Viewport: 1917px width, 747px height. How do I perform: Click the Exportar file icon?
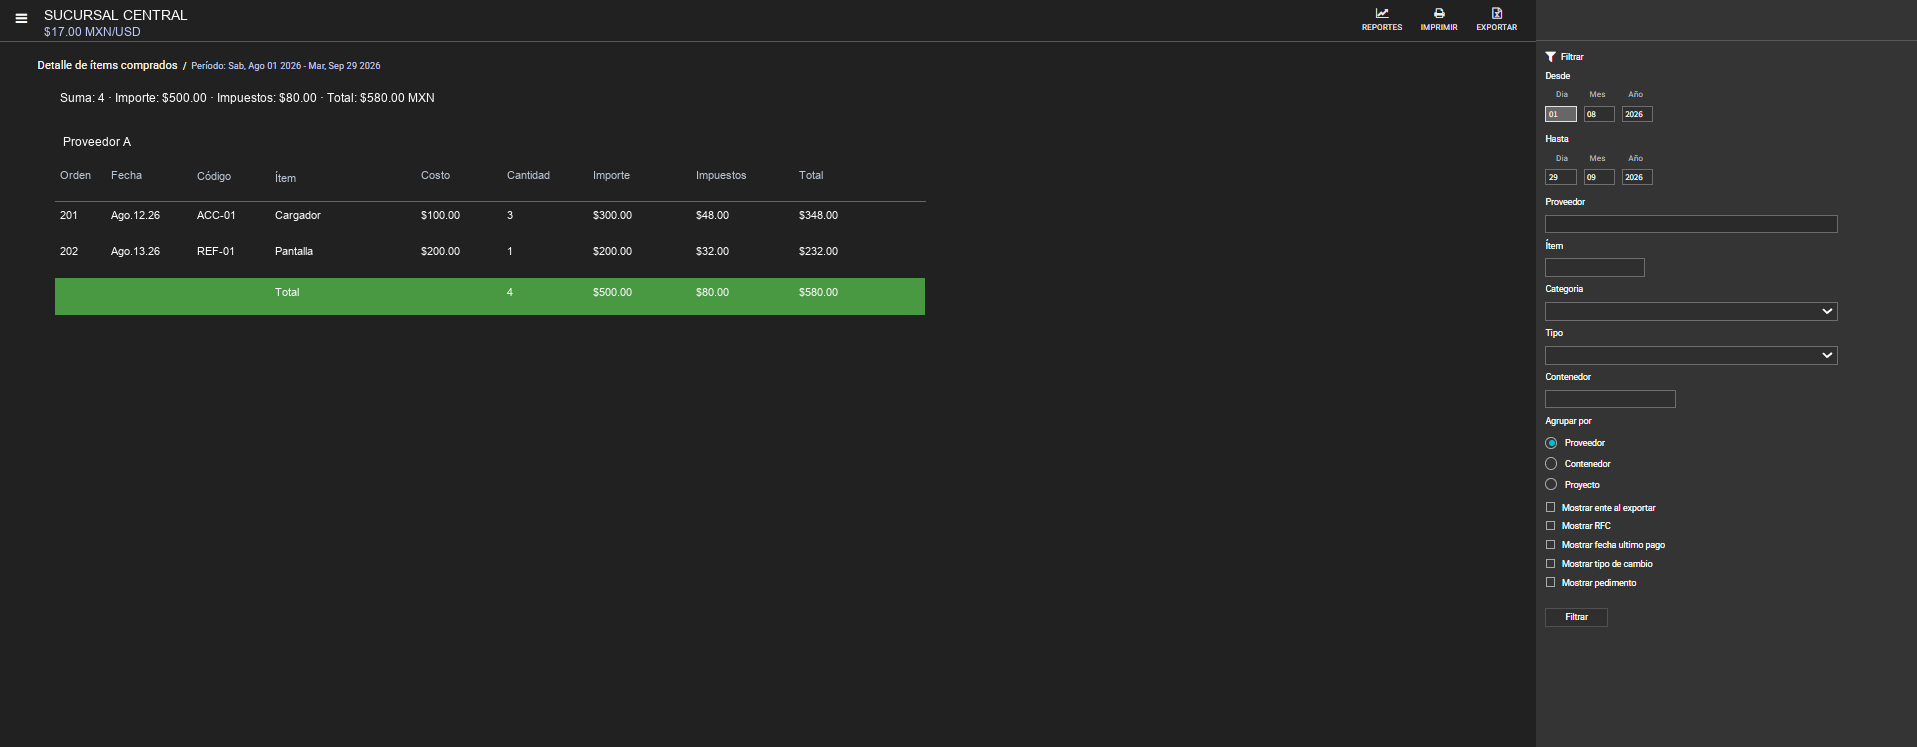(x=1497, y=13)
